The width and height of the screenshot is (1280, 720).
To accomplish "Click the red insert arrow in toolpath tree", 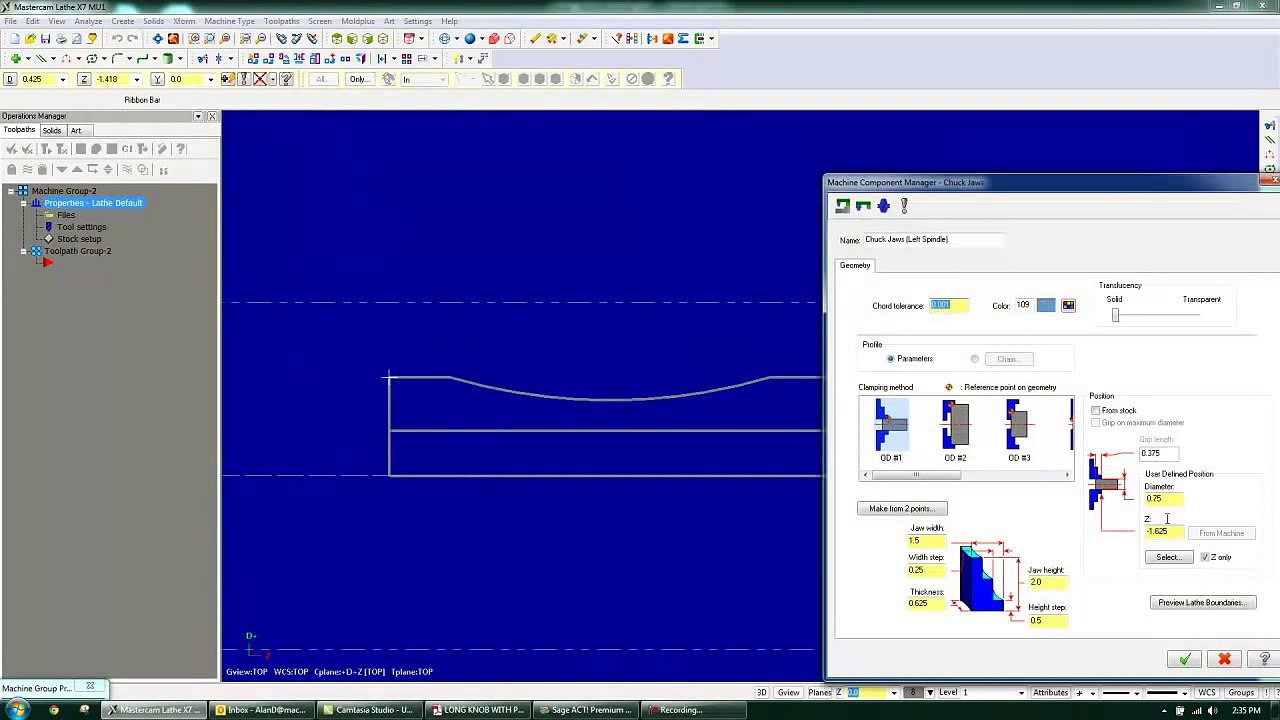I will tap(47, 263).
